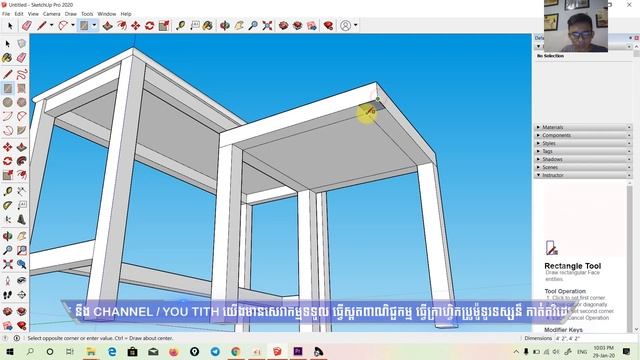Select the Rotated Rectangle tool in left toolbar
The width and height of the screenshot is (640, 360).
[x=22, y=88]
